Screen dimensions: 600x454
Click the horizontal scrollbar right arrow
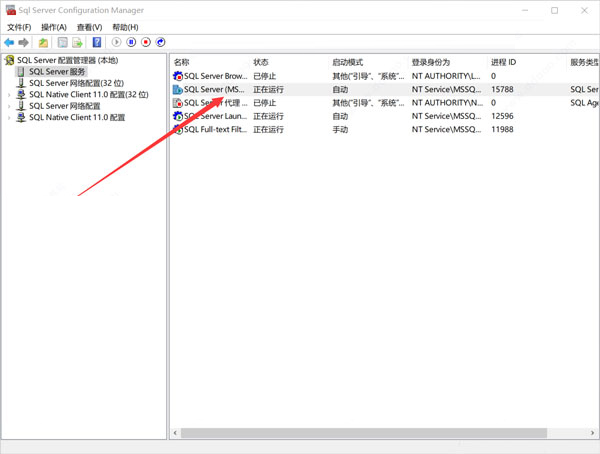coord(592,433)
